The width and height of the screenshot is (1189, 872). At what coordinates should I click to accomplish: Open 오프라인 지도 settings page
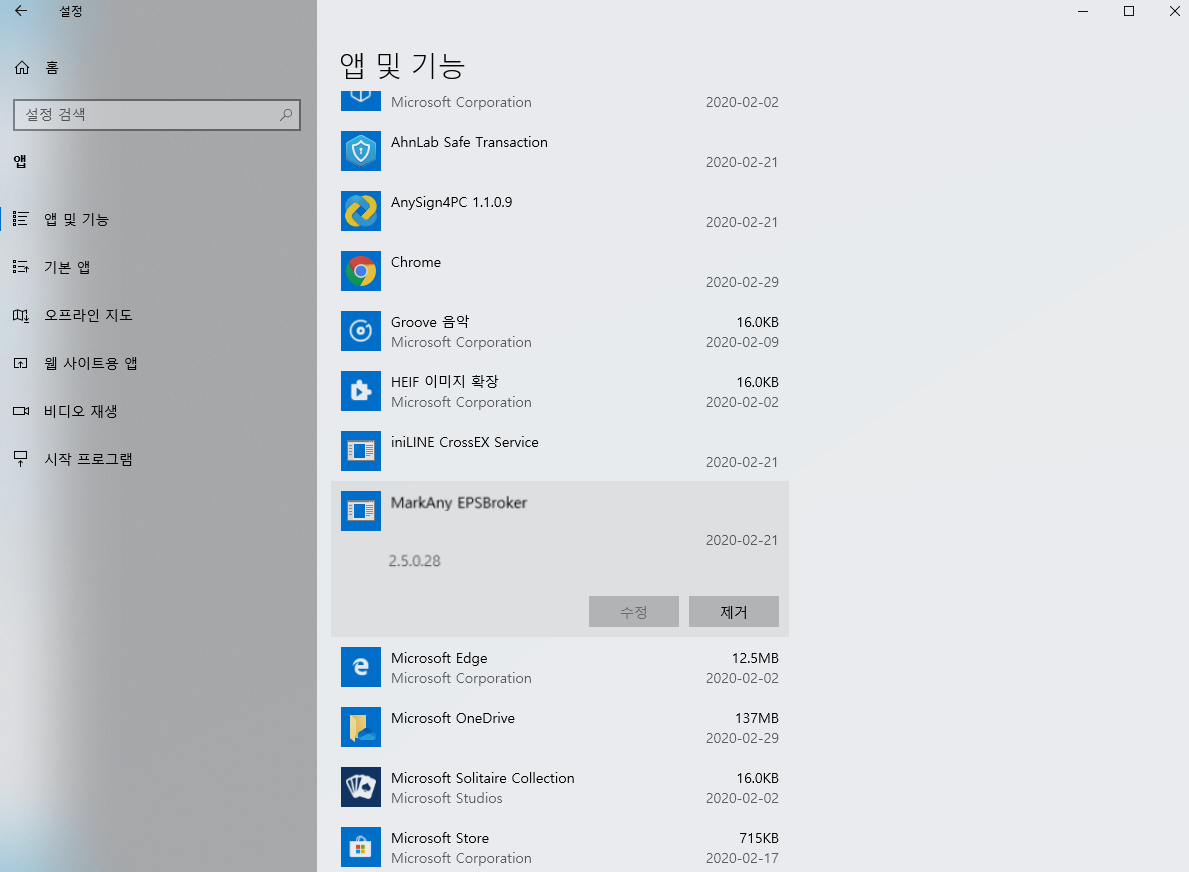[158, 315]
